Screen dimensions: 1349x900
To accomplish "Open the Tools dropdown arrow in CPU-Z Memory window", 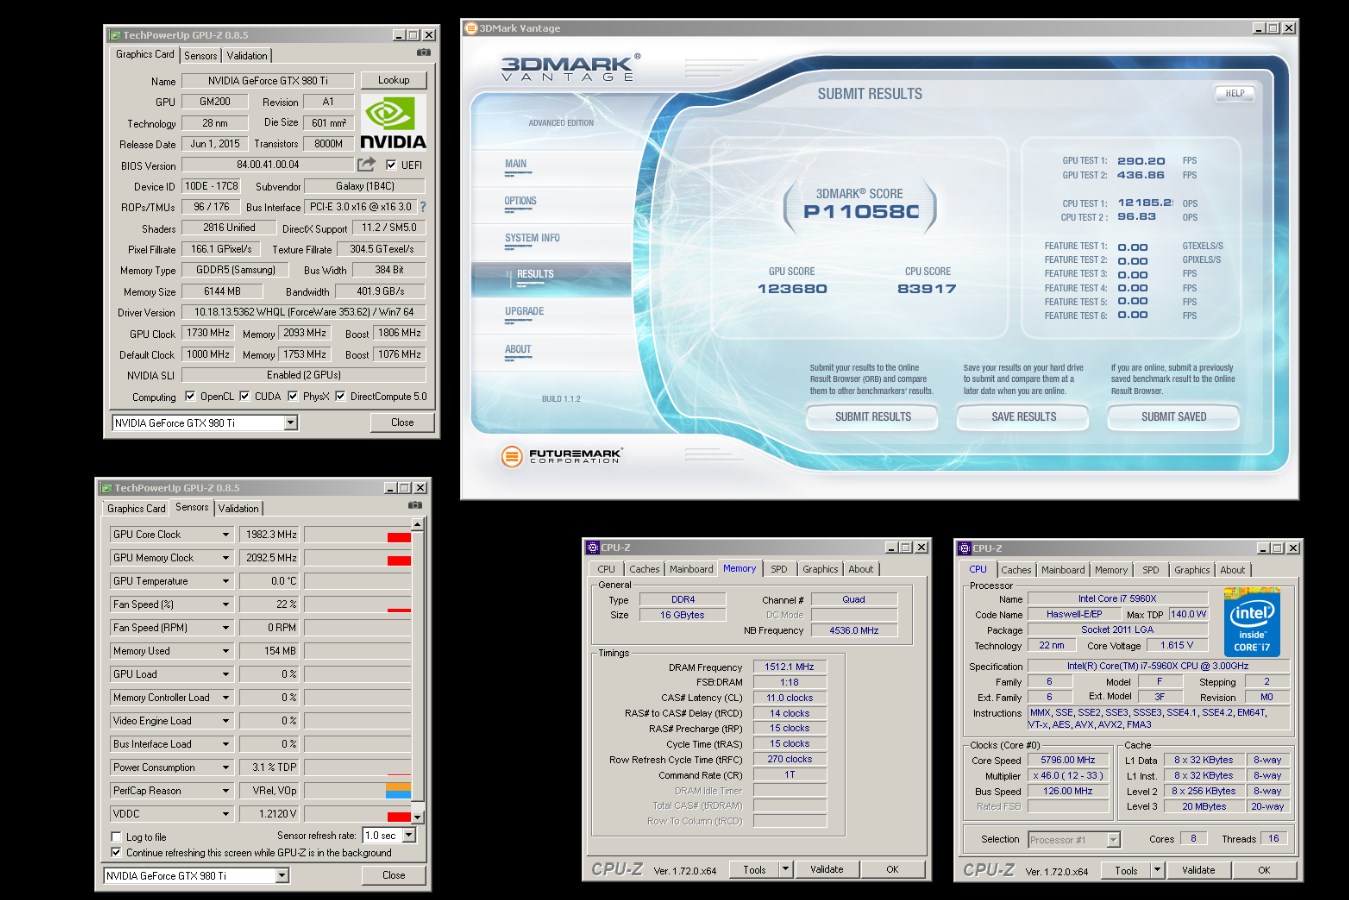I will tap(786, 869).
